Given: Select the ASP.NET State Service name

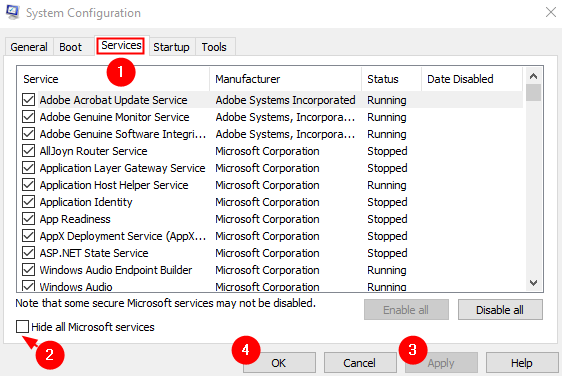Looking at the screenshot, I should point(94,253).
